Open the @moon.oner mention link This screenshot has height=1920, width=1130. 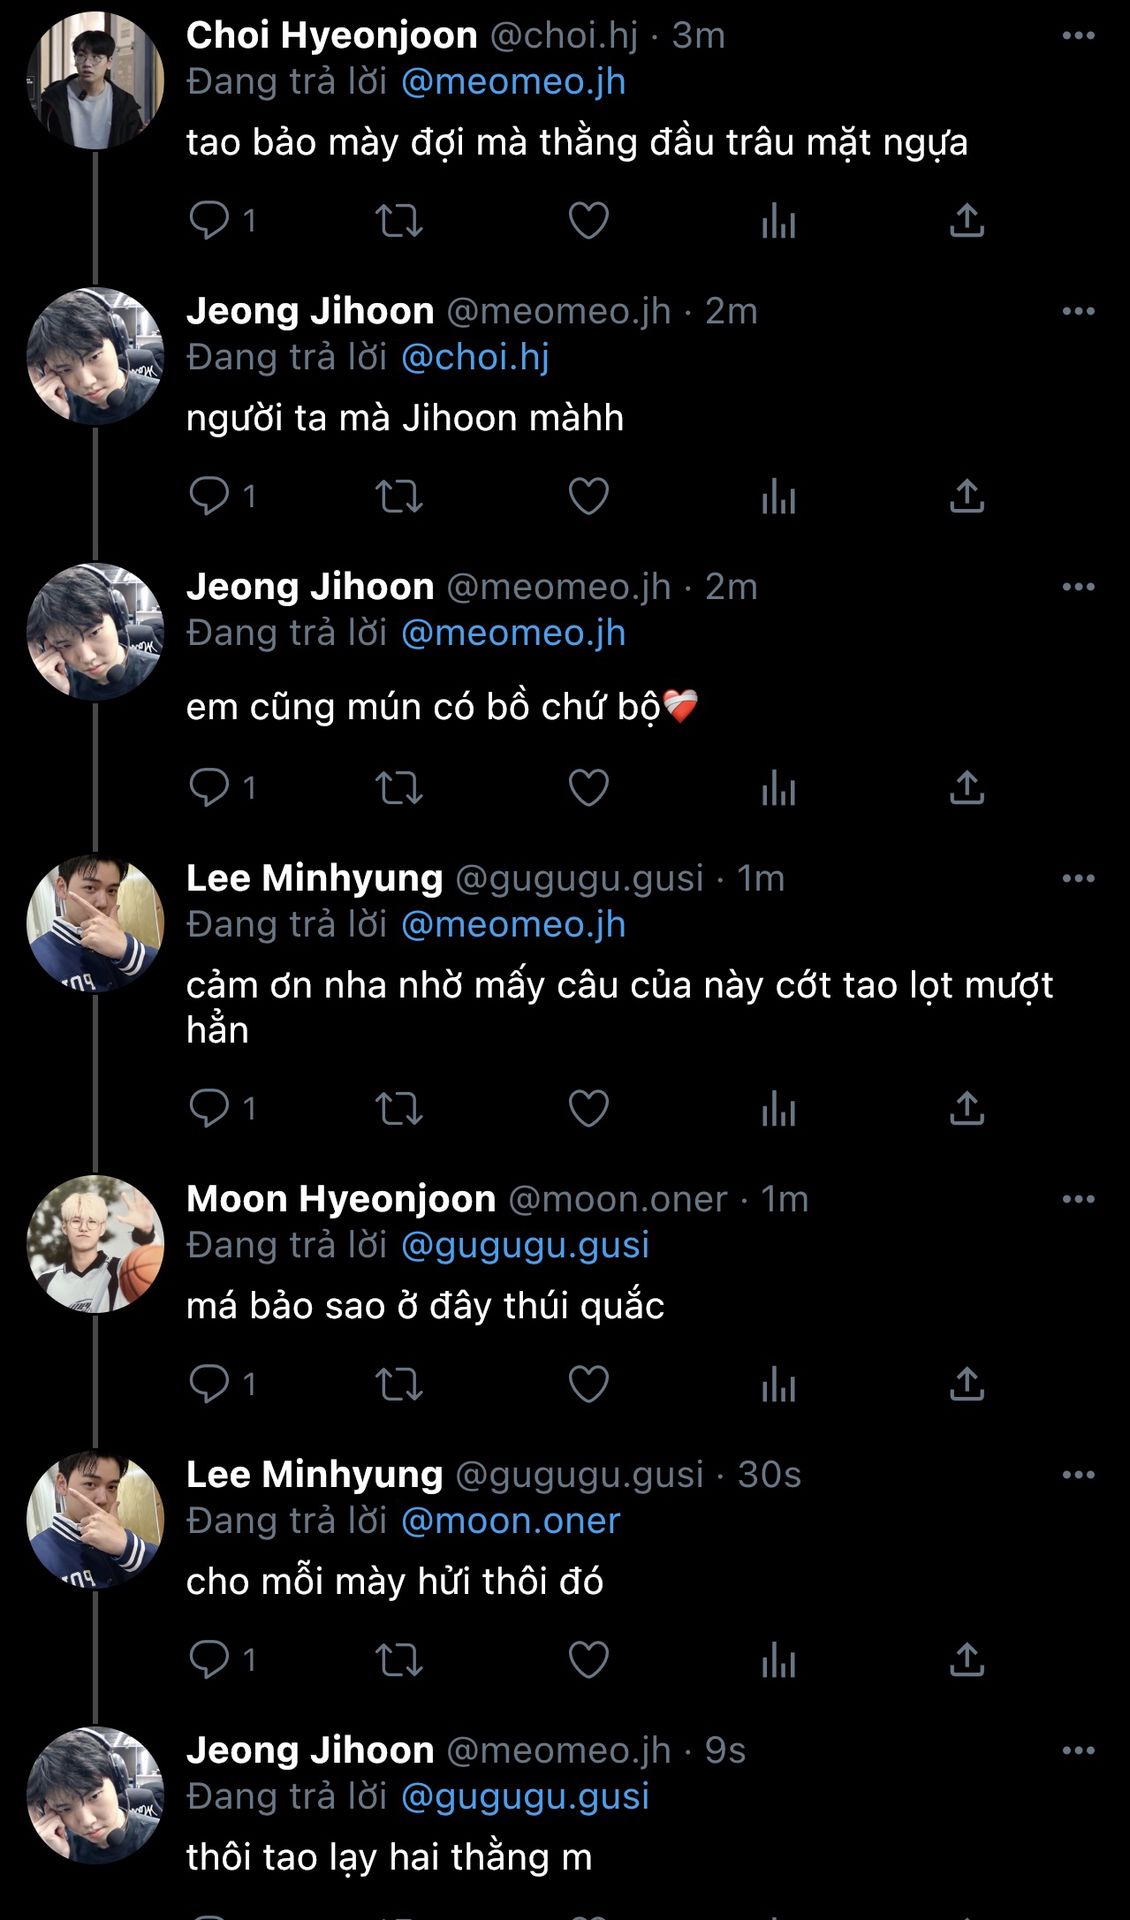[x=510, y=1521]
